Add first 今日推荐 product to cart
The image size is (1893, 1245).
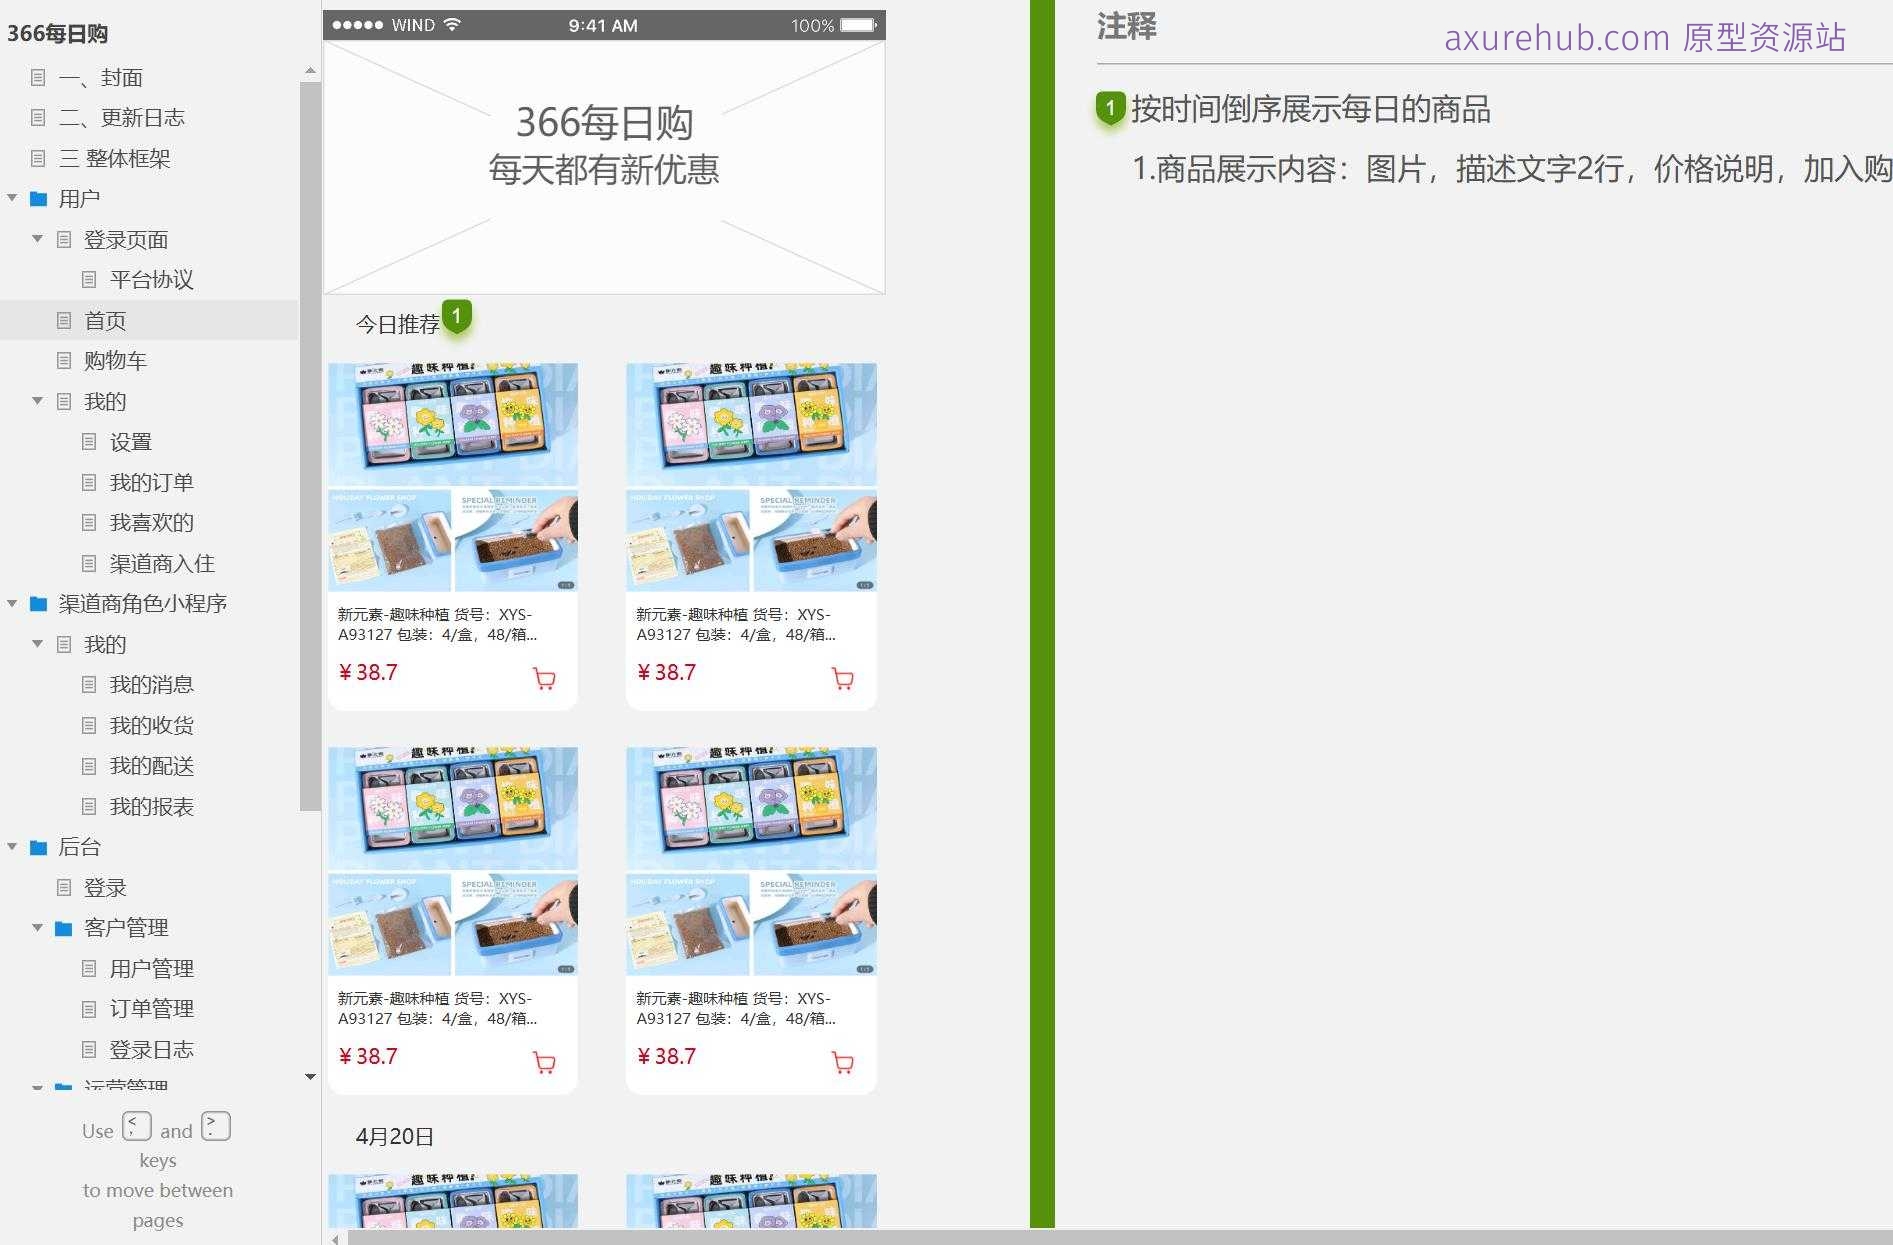544,679
